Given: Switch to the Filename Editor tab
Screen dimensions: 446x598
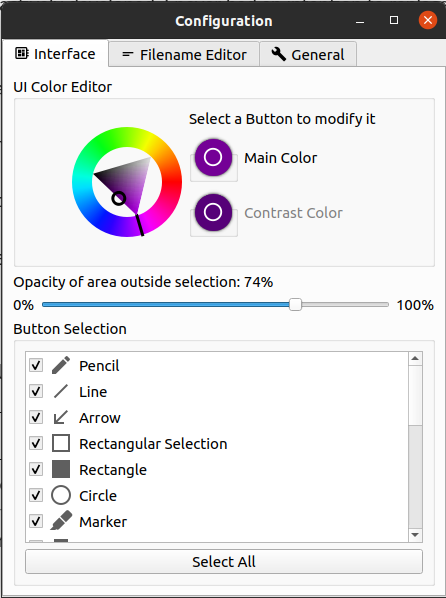Looking at the screenshot, I should pos(184,55).
